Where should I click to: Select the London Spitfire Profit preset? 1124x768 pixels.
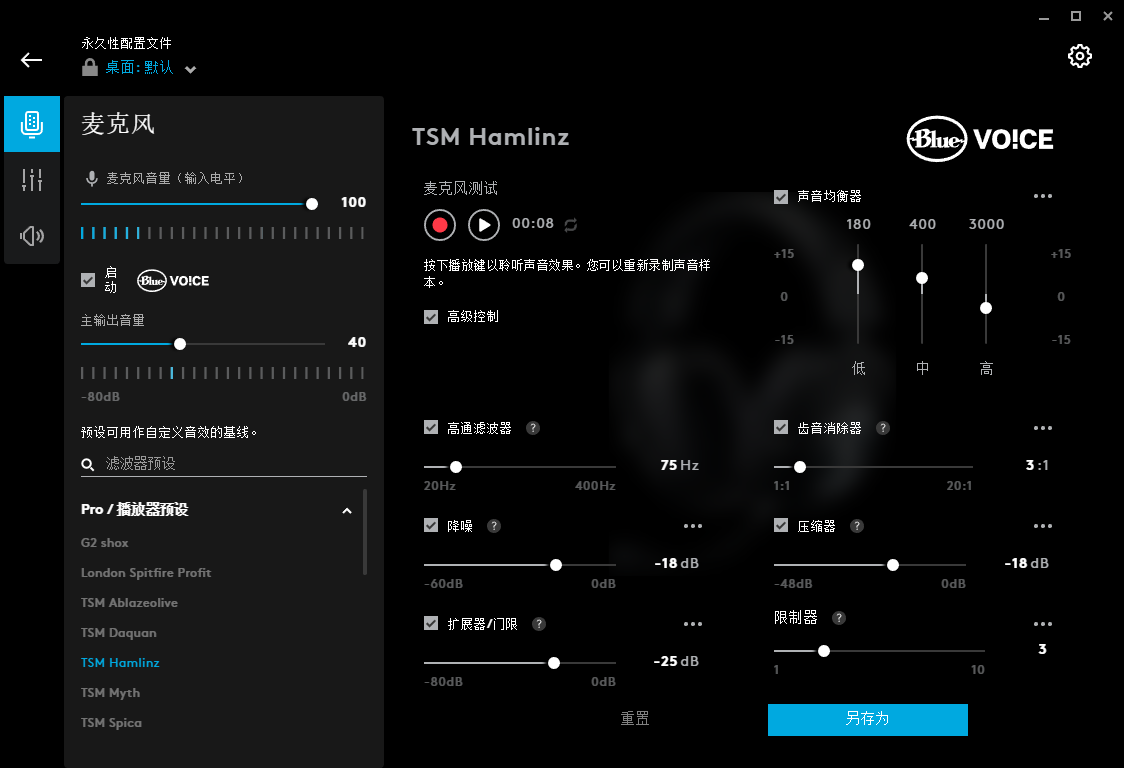click(x=146, y=573)
